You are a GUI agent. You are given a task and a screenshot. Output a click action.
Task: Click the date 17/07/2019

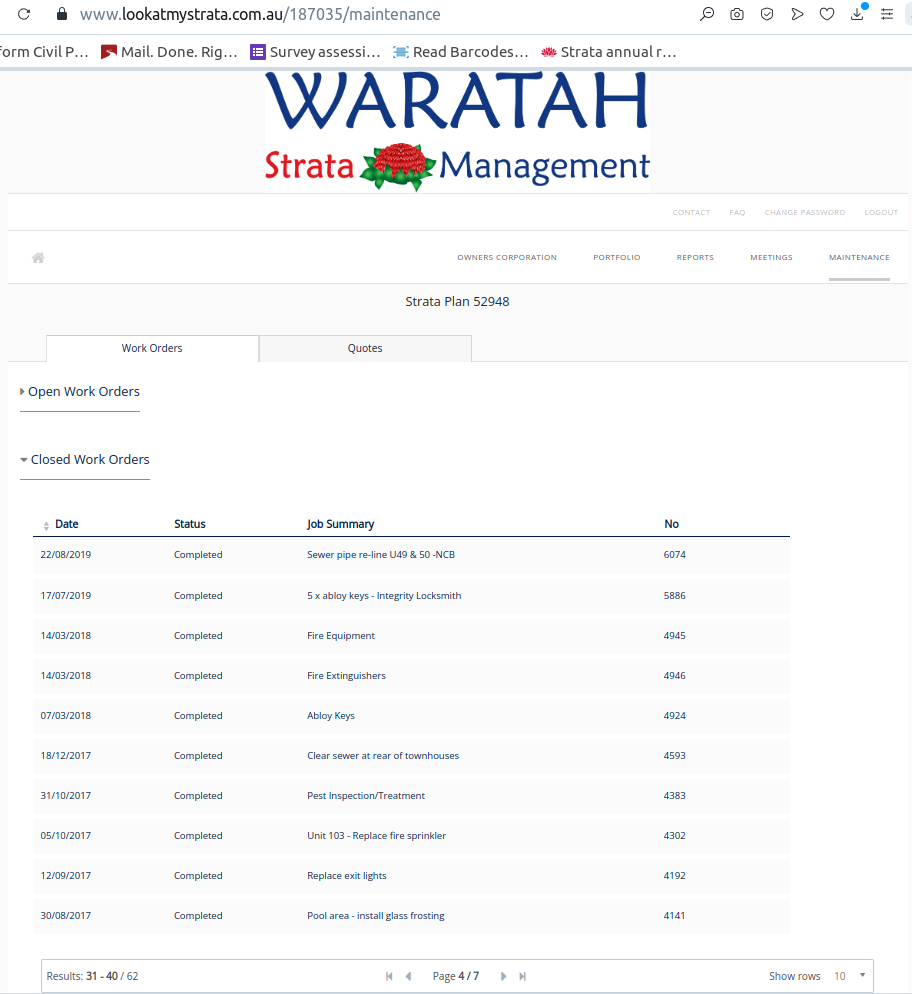coord(66,596)
